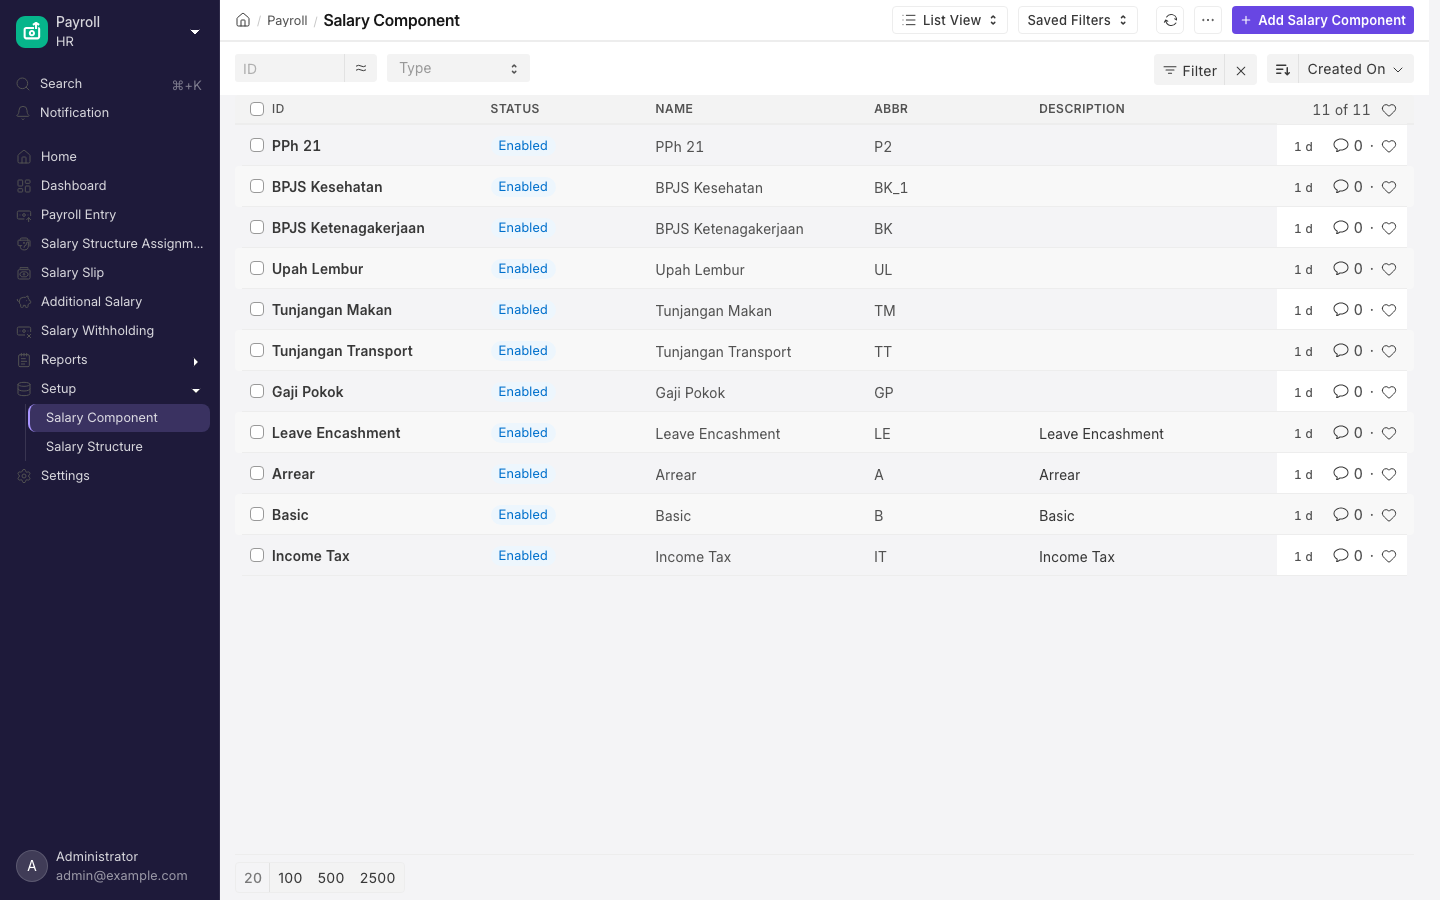This screenshot has height=900, width=1440.
Task: Click the Administrator avatar icon
Action: 32,866
